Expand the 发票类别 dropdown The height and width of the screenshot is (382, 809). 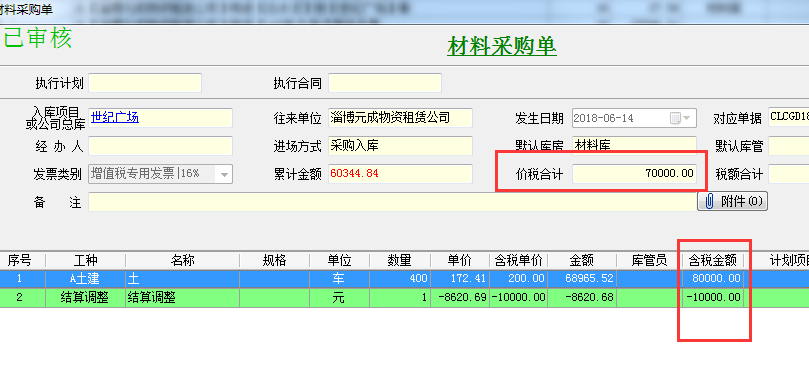click(x=224, y=174)
